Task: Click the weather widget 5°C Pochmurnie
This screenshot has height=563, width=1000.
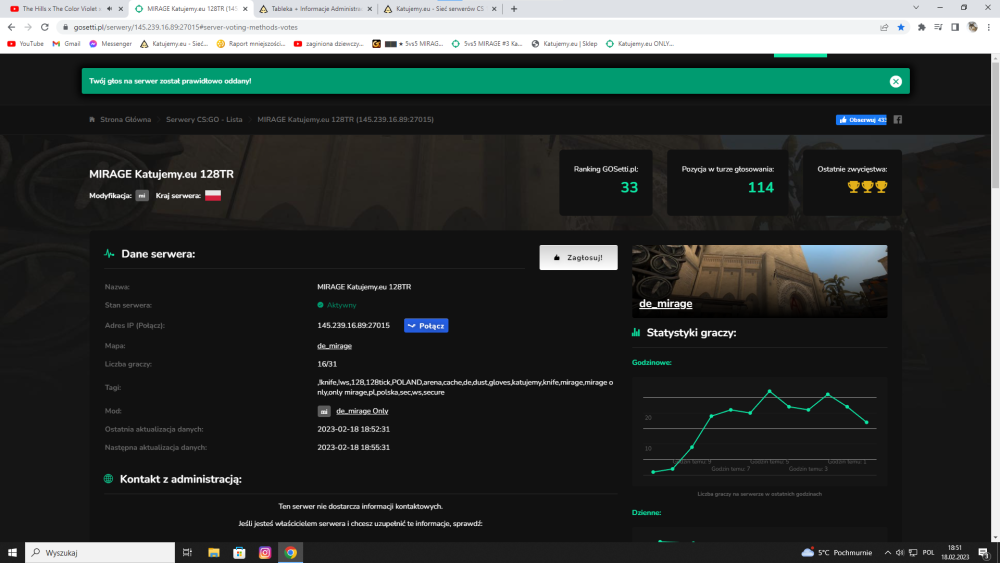Action: (837, 552)
